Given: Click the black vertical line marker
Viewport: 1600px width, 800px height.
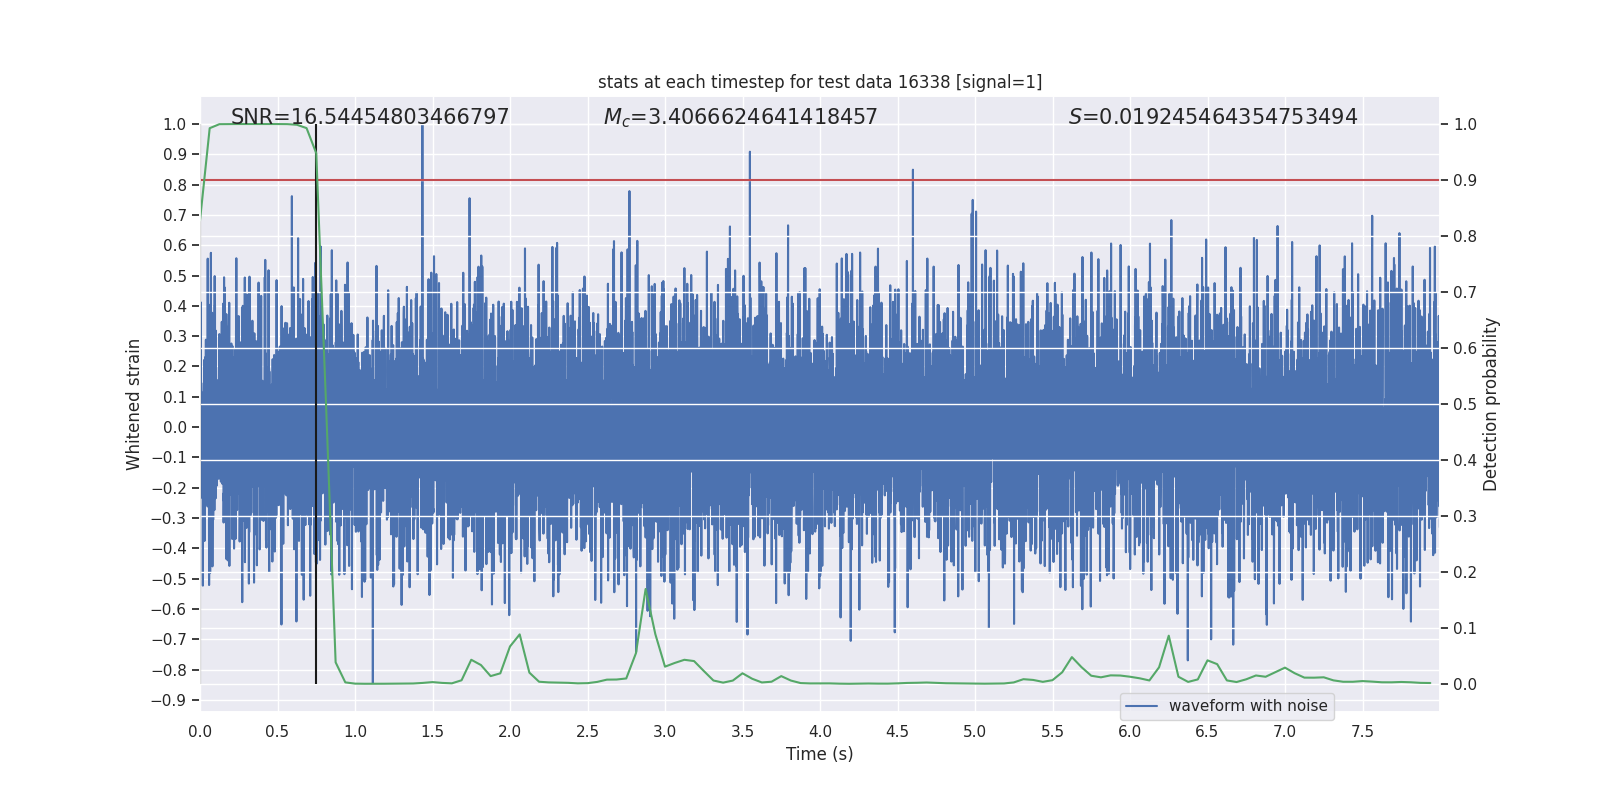Looking at the screenshot, I should click(x=316, y=400).
